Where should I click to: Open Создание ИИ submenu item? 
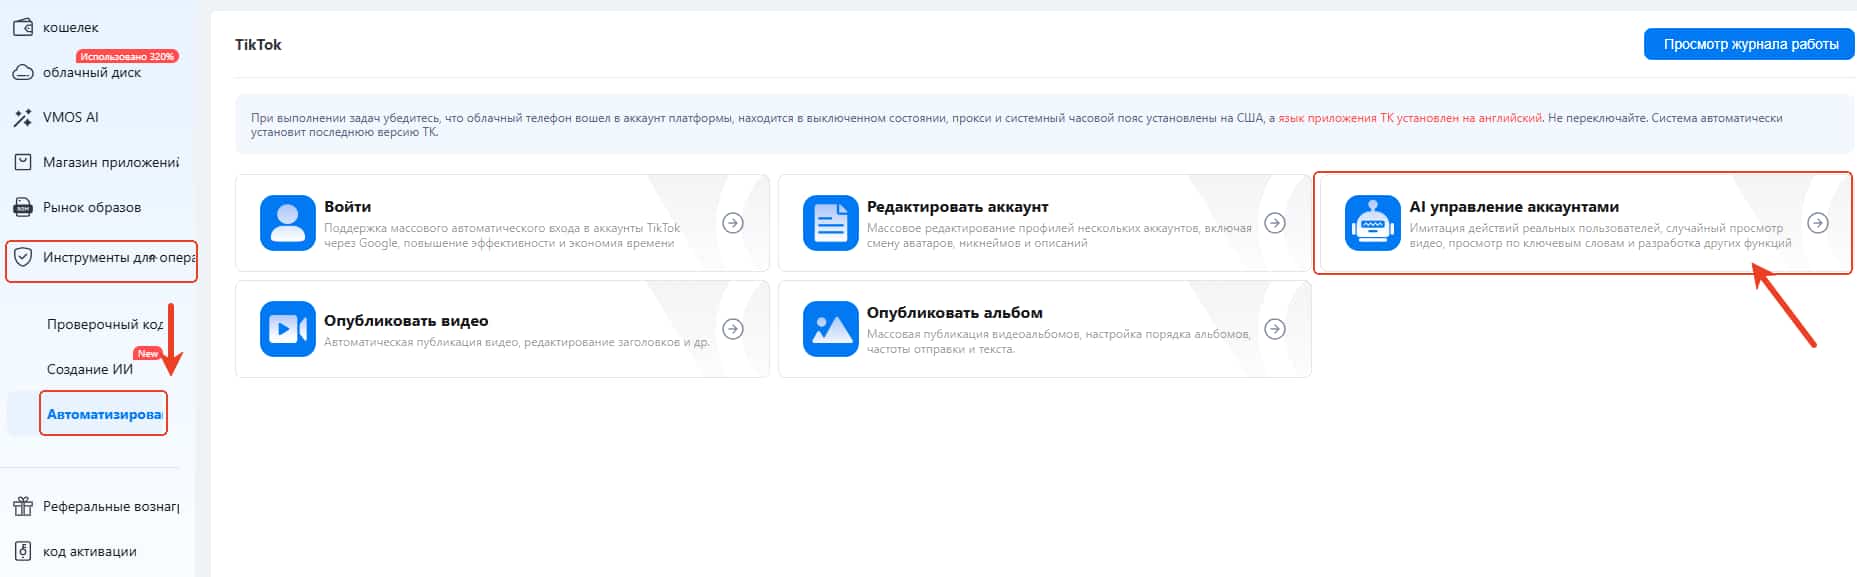[90, 369]
